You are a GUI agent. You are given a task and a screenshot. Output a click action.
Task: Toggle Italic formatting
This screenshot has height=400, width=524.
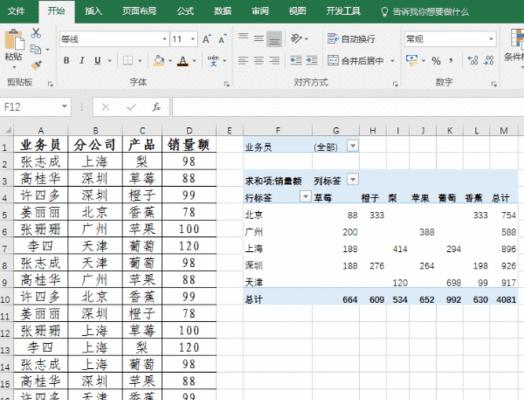click(82, 60)
